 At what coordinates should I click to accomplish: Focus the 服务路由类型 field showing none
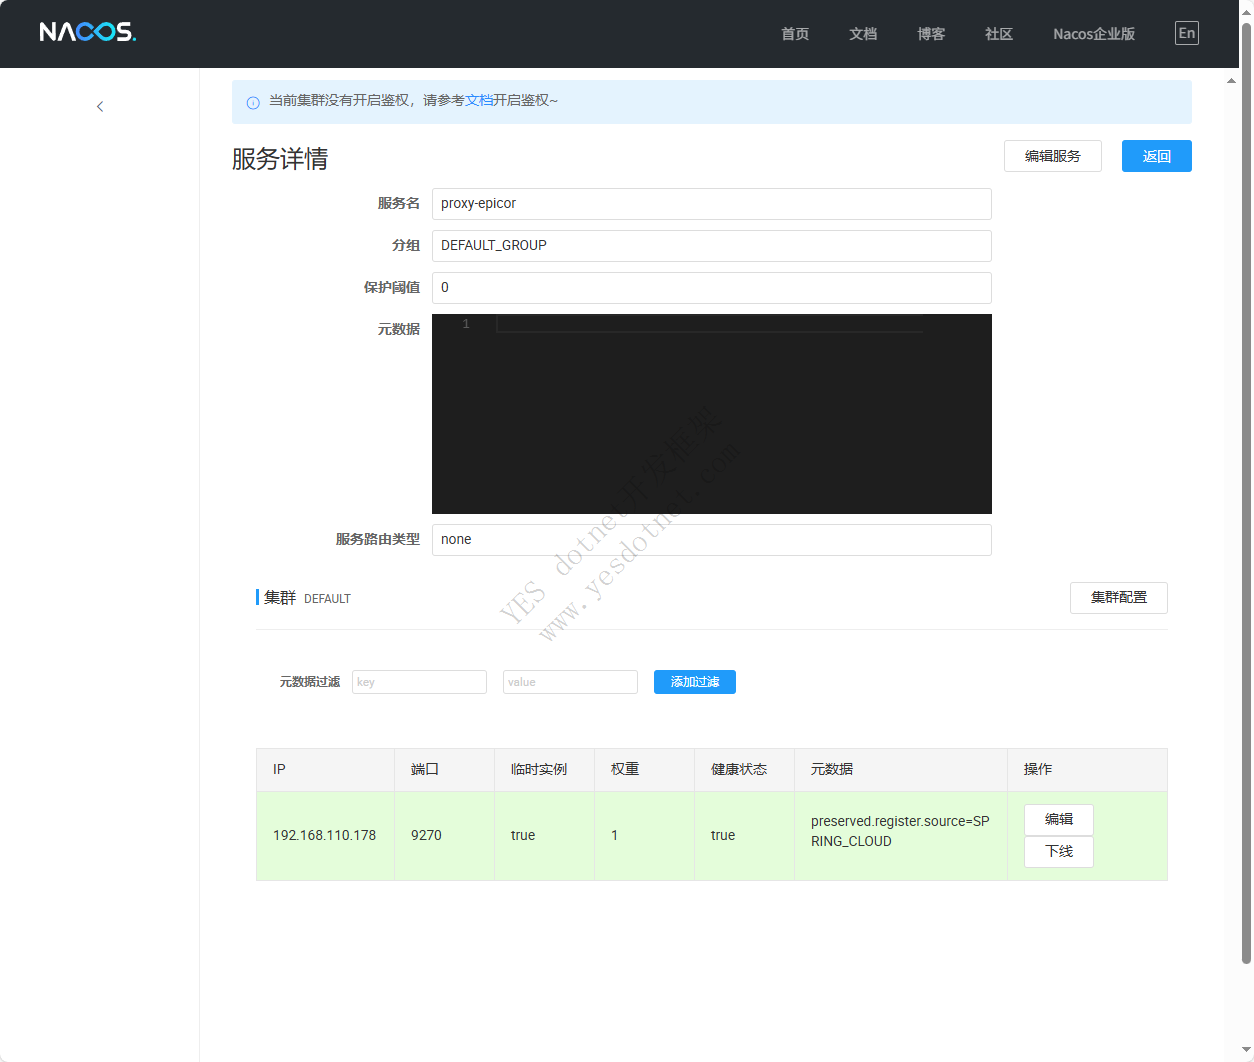point(712,540)
